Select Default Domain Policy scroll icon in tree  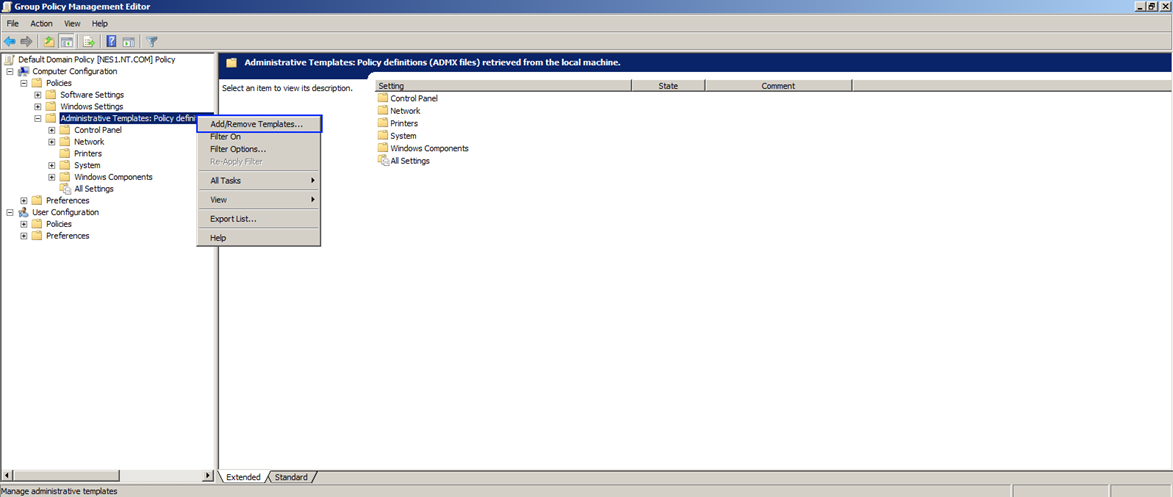click(x=10, y=59)
